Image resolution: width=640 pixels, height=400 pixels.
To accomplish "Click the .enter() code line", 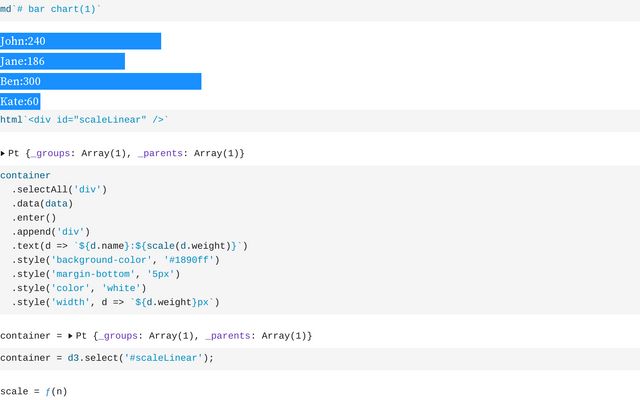I will point(34,218).
